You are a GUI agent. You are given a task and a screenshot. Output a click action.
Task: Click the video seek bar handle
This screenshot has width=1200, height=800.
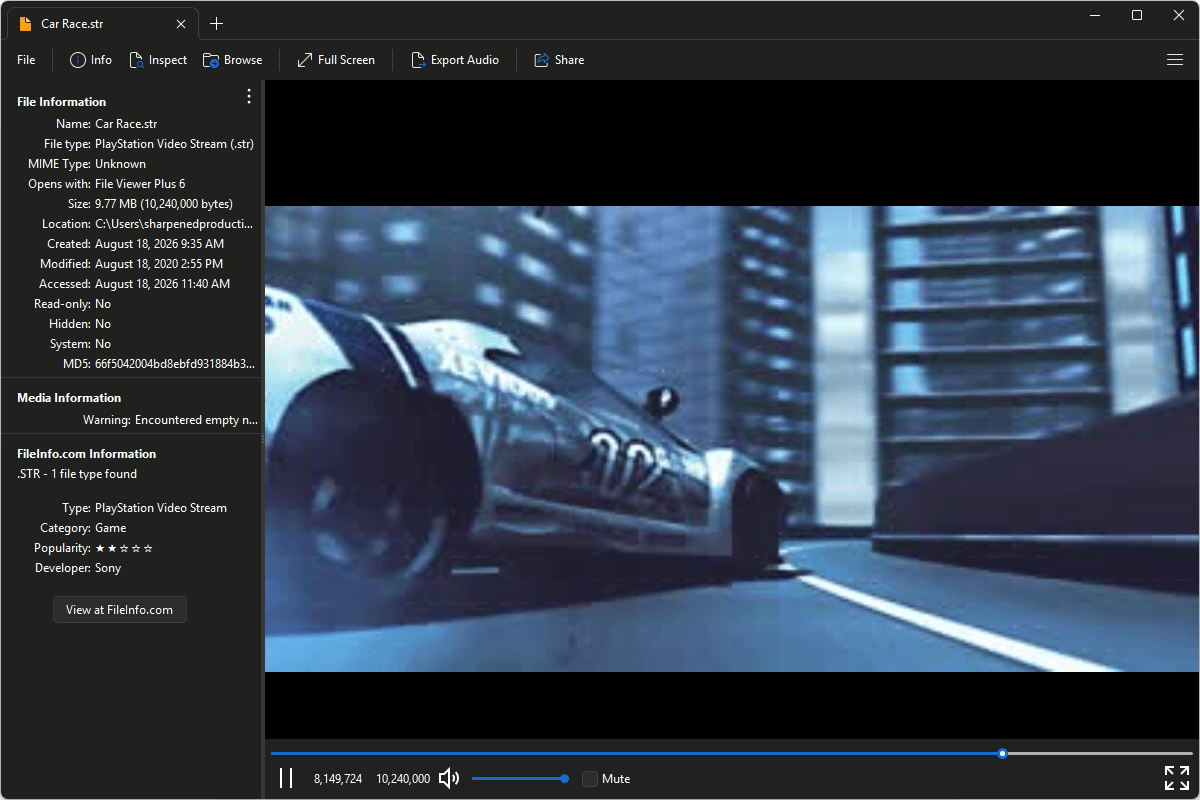[1002, 754]
